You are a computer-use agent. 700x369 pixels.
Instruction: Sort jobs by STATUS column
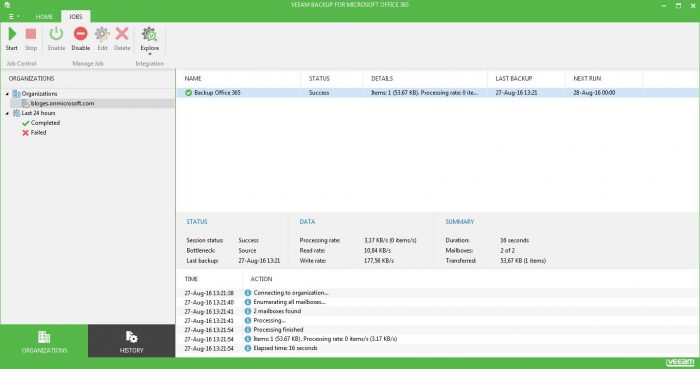[x=319, y=79]
